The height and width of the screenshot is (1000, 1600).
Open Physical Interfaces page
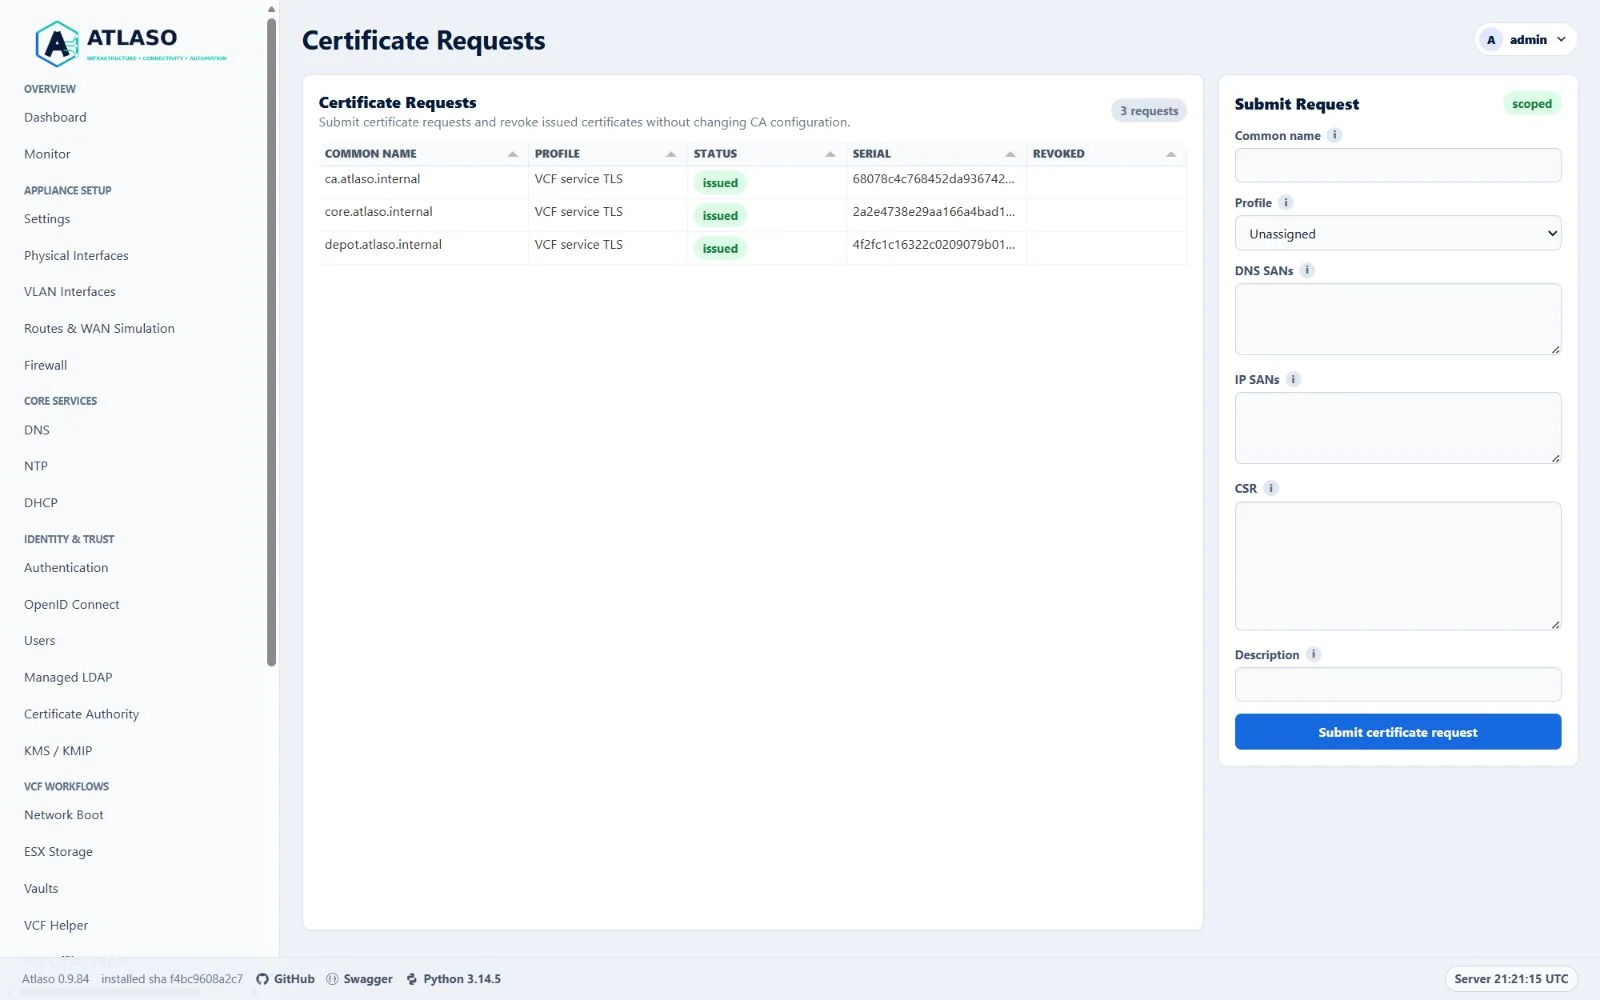point(76,255)
